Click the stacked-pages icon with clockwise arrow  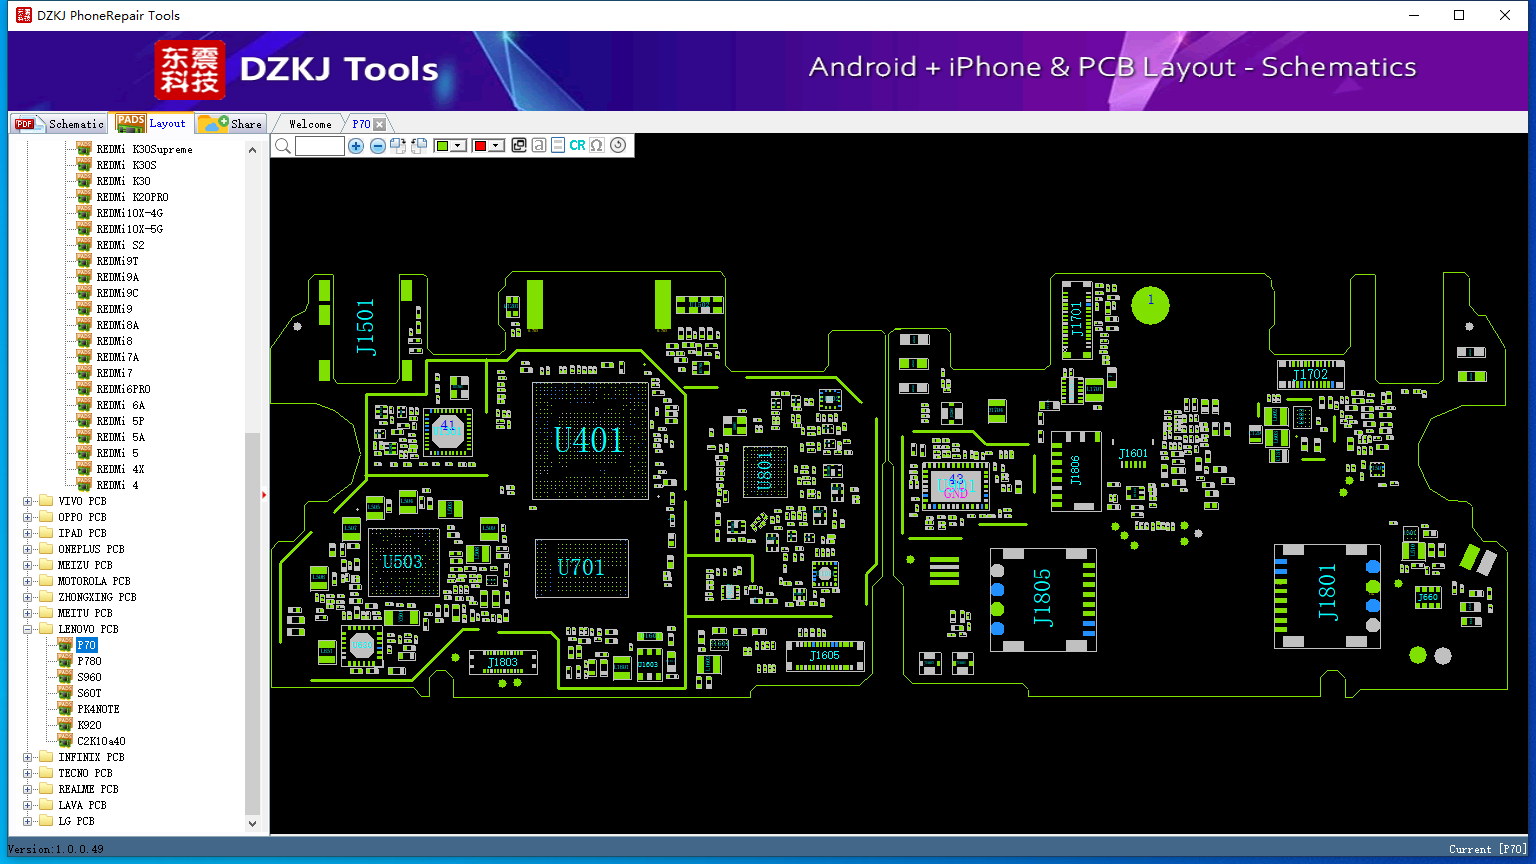398,146
